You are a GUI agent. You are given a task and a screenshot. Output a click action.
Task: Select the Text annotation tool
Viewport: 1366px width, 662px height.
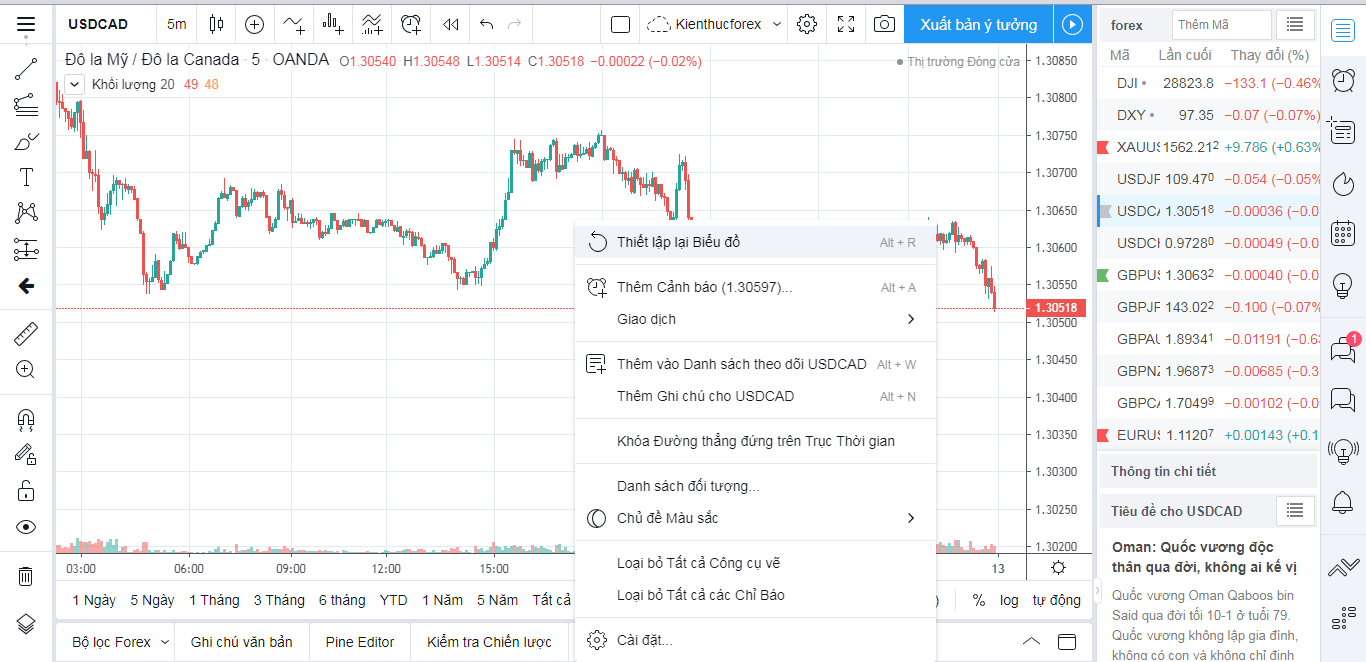(26, 178)
